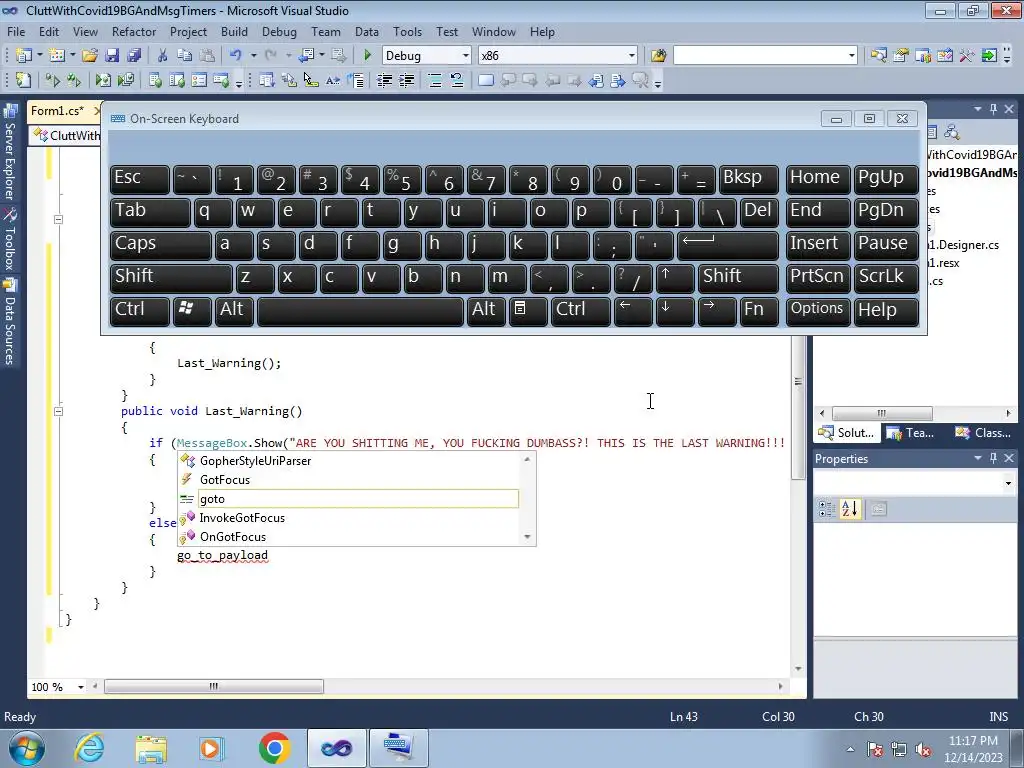Start debugging with the green play icon
The width and height of the screenshot is (1024, 768).
[x=367, y=56]
